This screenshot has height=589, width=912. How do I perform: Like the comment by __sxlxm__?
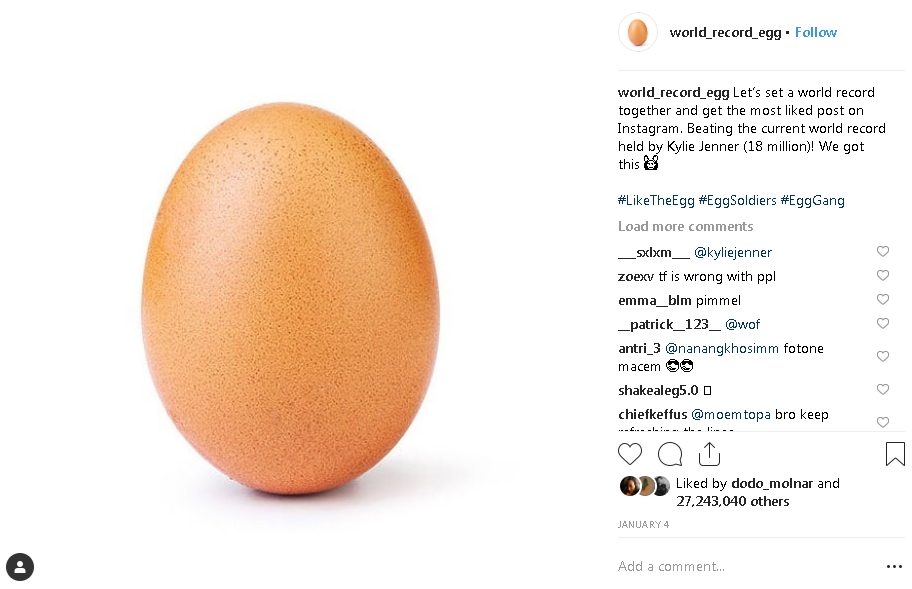click(883, 252)
